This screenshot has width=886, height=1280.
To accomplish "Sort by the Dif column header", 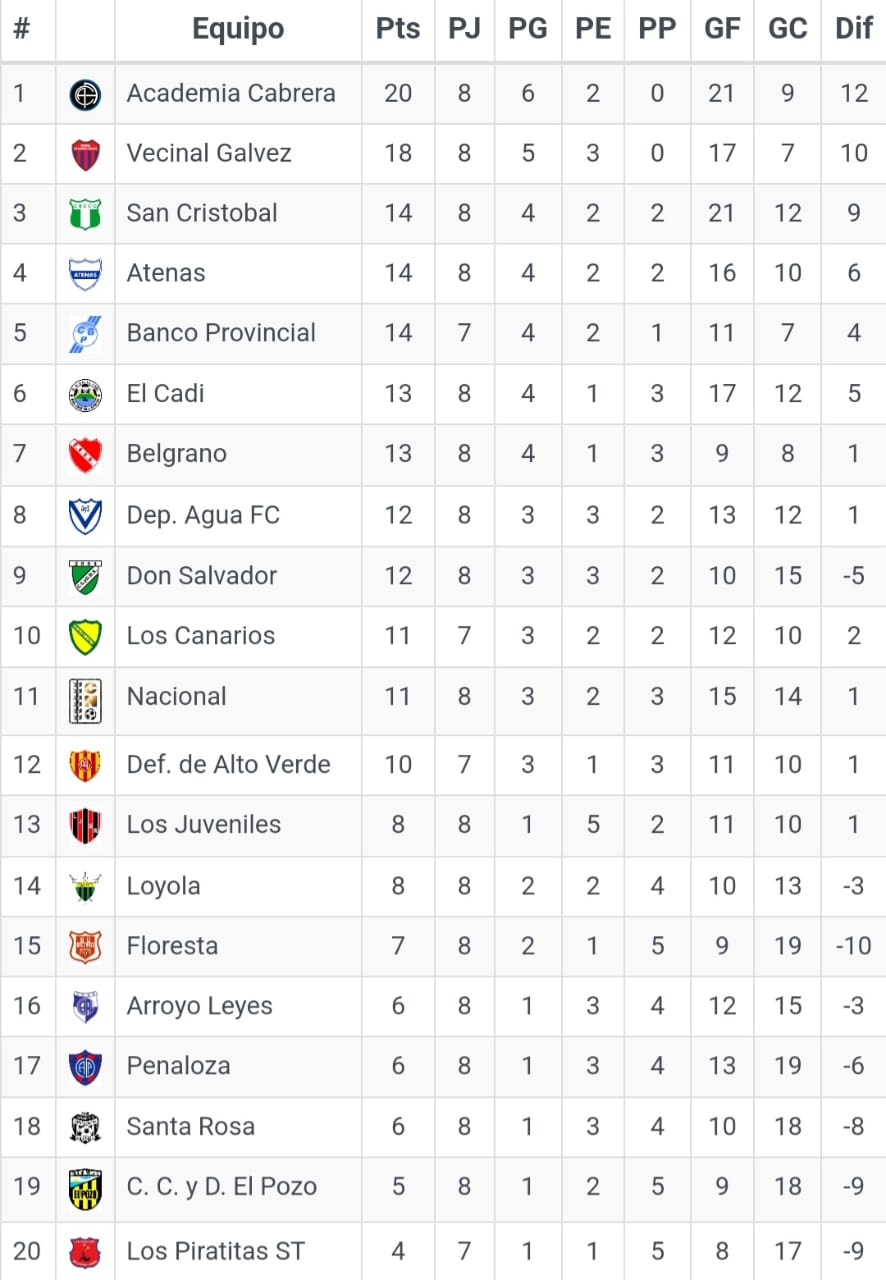I will 853,29.
